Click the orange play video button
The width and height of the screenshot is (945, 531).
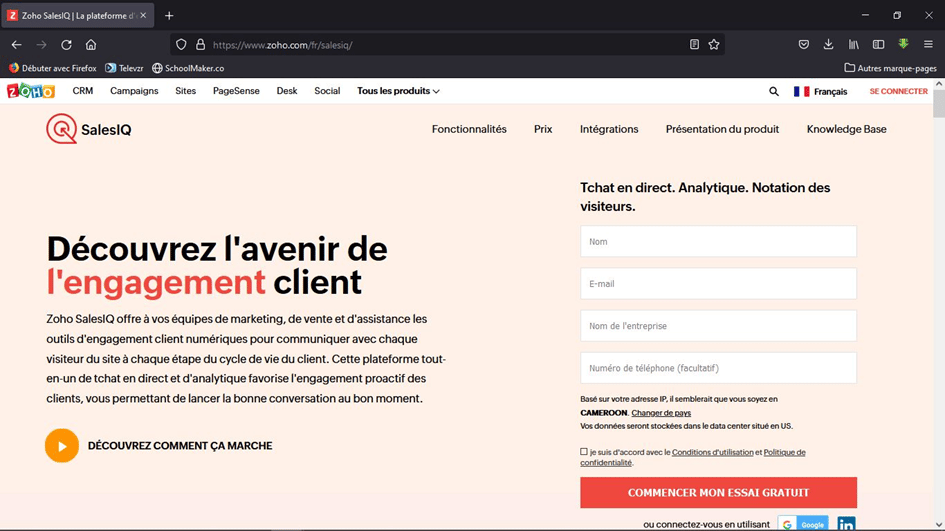(x=62, y=446)
